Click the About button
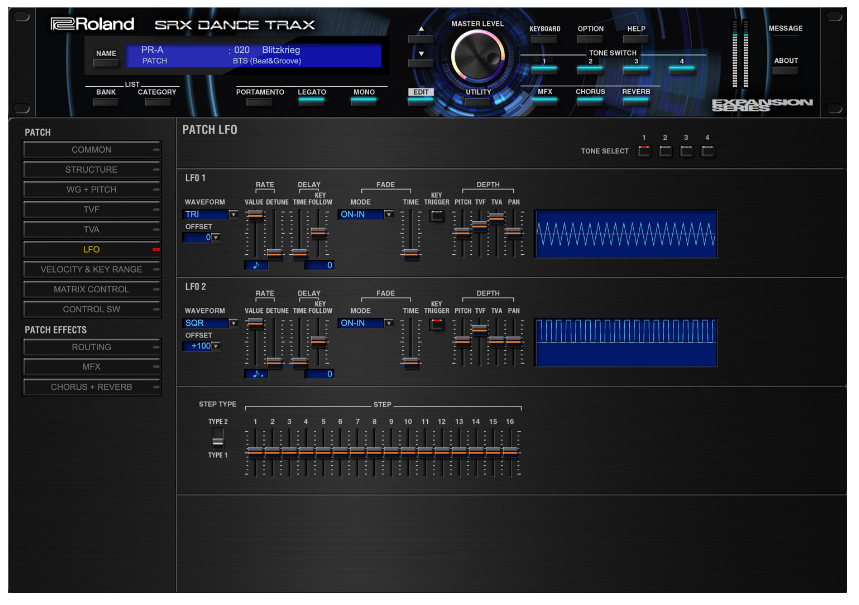 pos(786,70)
